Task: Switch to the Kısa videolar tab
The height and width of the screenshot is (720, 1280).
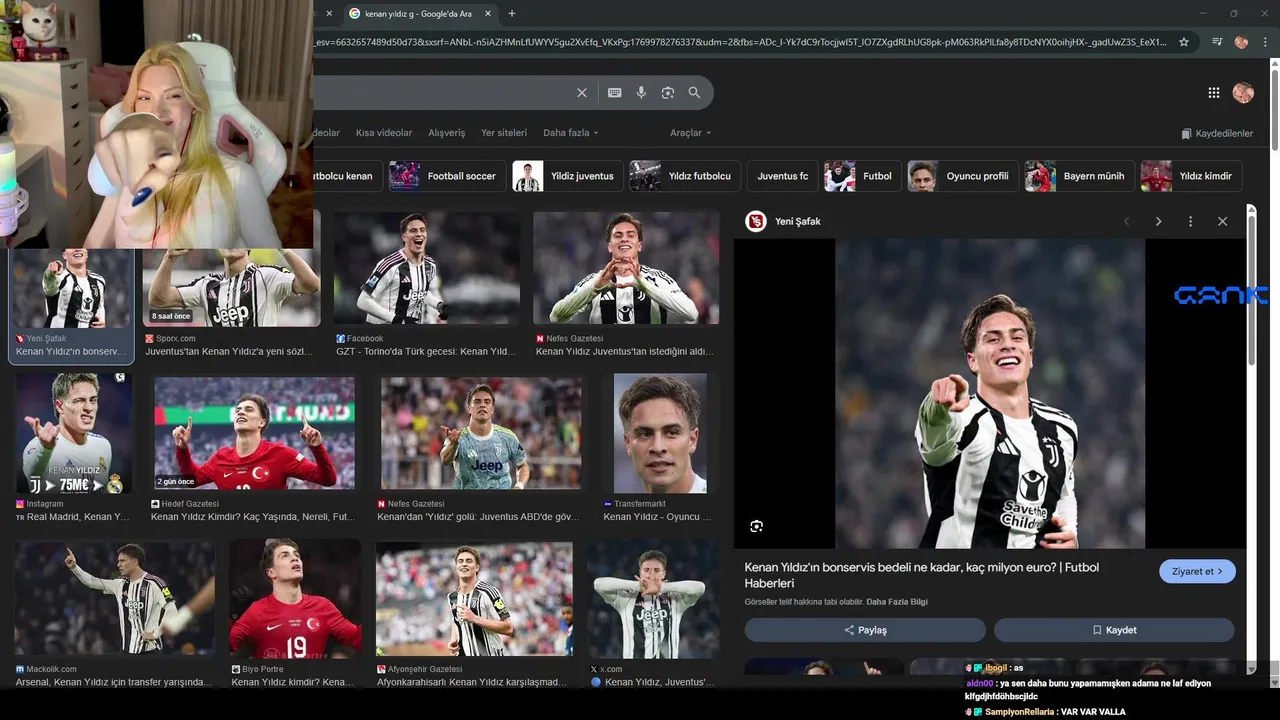Action: tap(384, 133)
